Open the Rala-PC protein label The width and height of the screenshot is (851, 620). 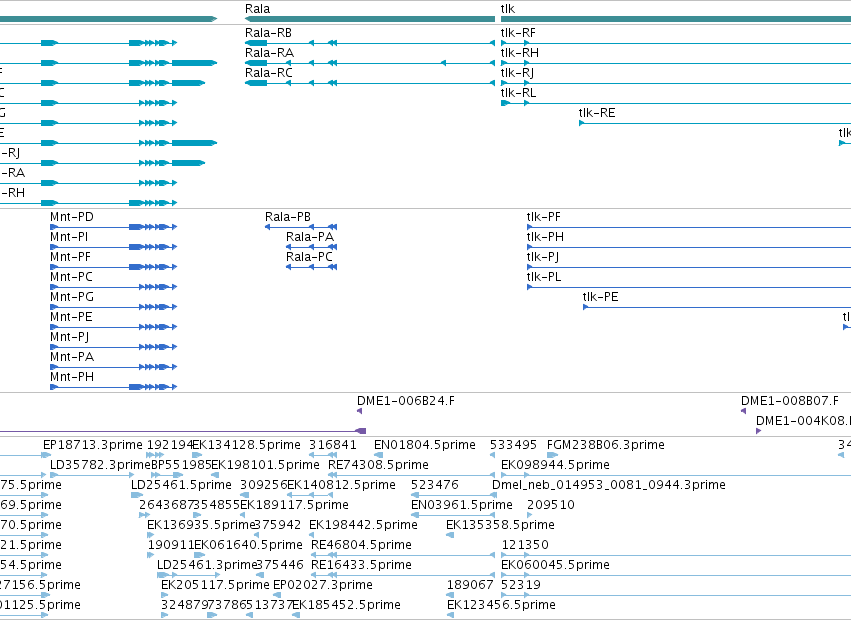[309, 257]
